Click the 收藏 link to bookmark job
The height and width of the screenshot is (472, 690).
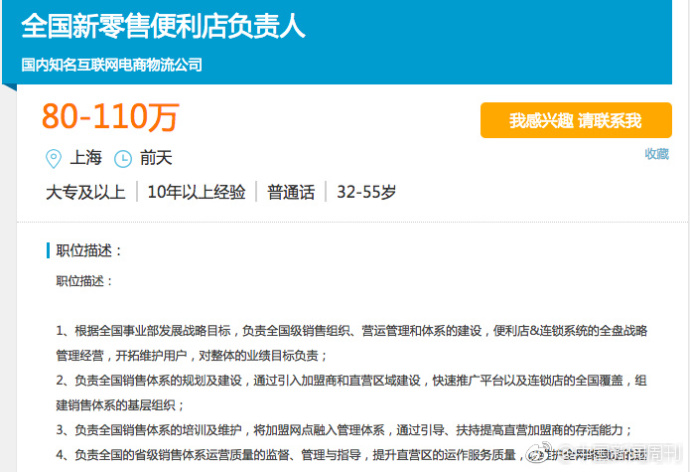(x=656, y=154)
